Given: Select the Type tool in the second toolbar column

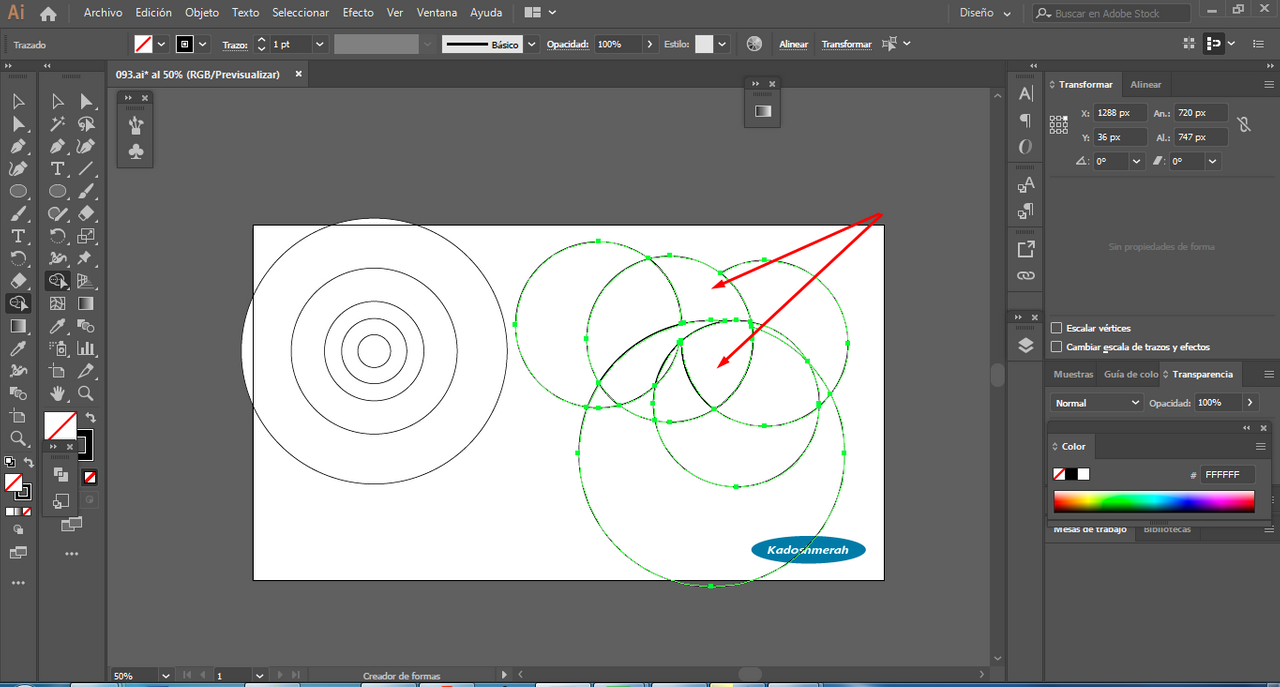Looking at the screenshot, I should (x=58, y=169).
